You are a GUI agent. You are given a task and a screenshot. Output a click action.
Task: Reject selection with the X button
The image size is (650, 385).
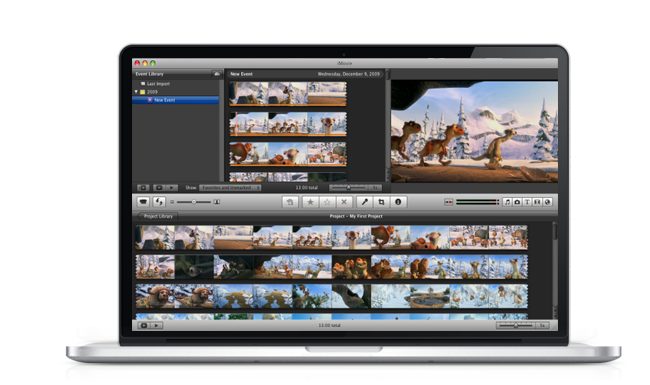344,202
